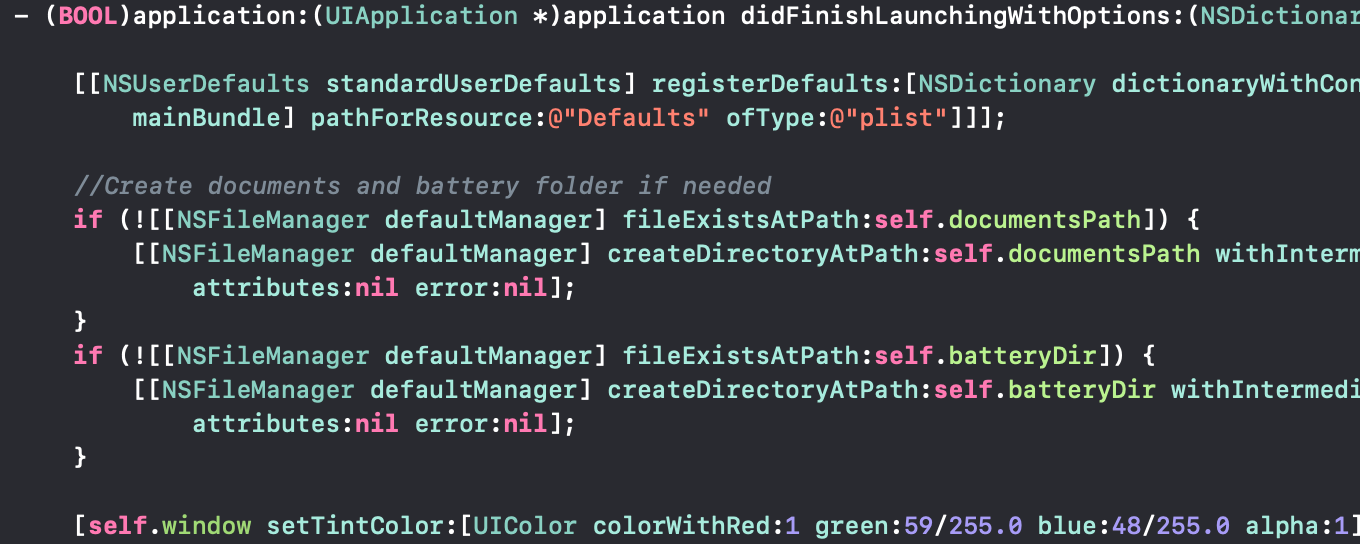This screenshot has width=1360, height=544.
Task: Select the NSUserDefaults class name
Action: [207, 84]
